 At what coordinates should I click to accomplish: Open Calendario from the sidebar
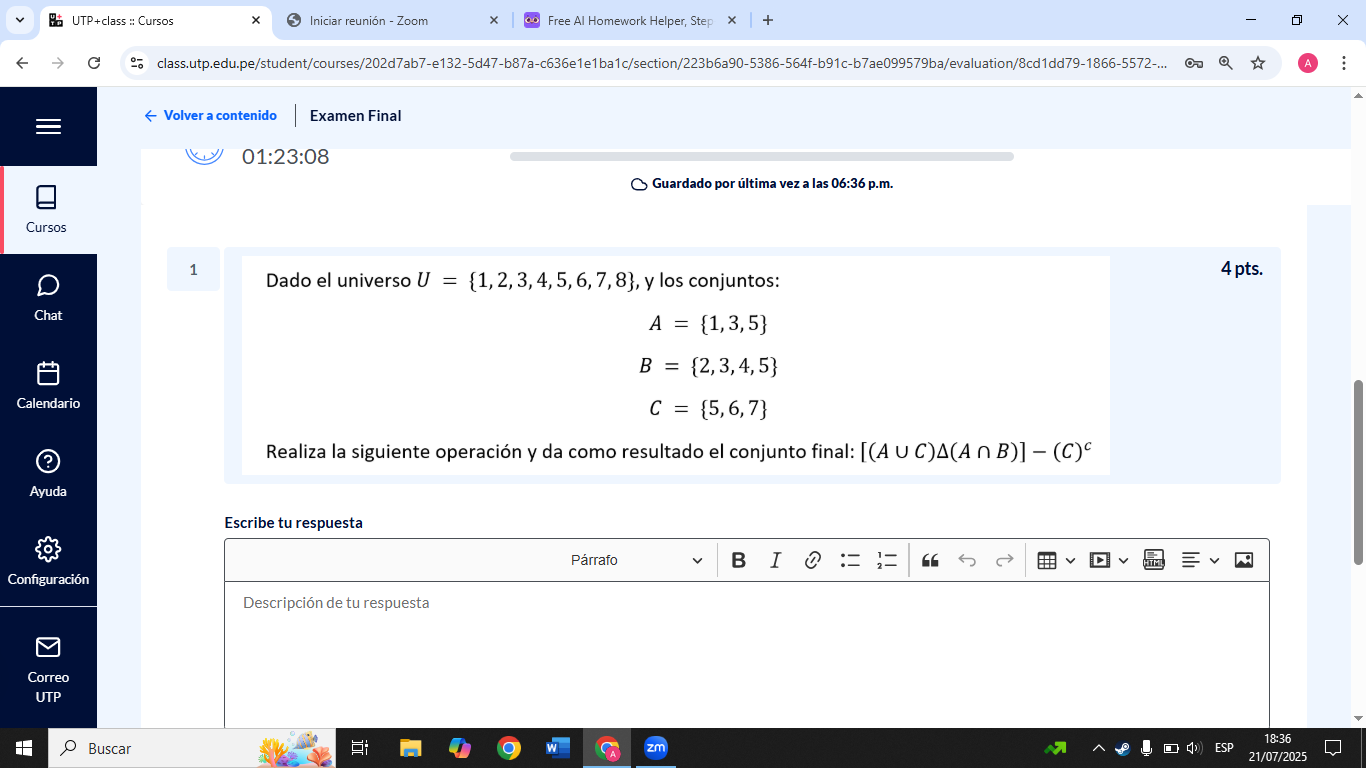(x=48, y=385)
